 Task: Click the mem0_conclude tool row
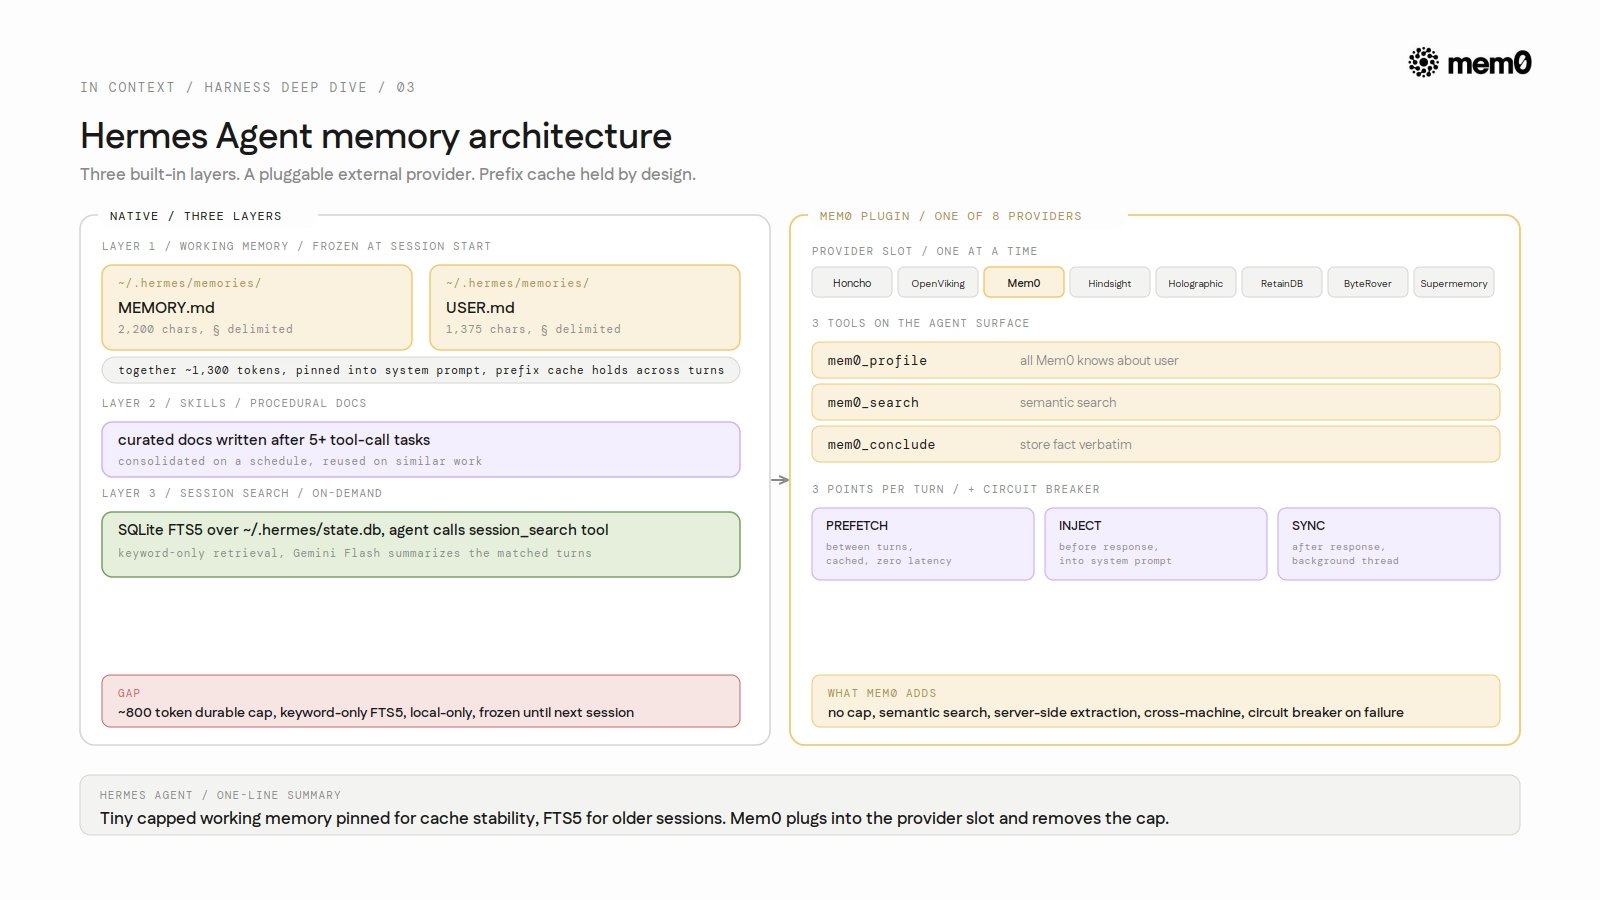click(1156, 444)
